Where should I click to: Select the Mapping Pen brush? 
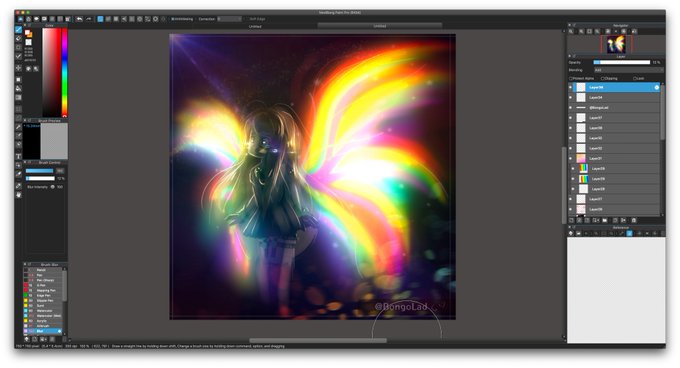42,290
